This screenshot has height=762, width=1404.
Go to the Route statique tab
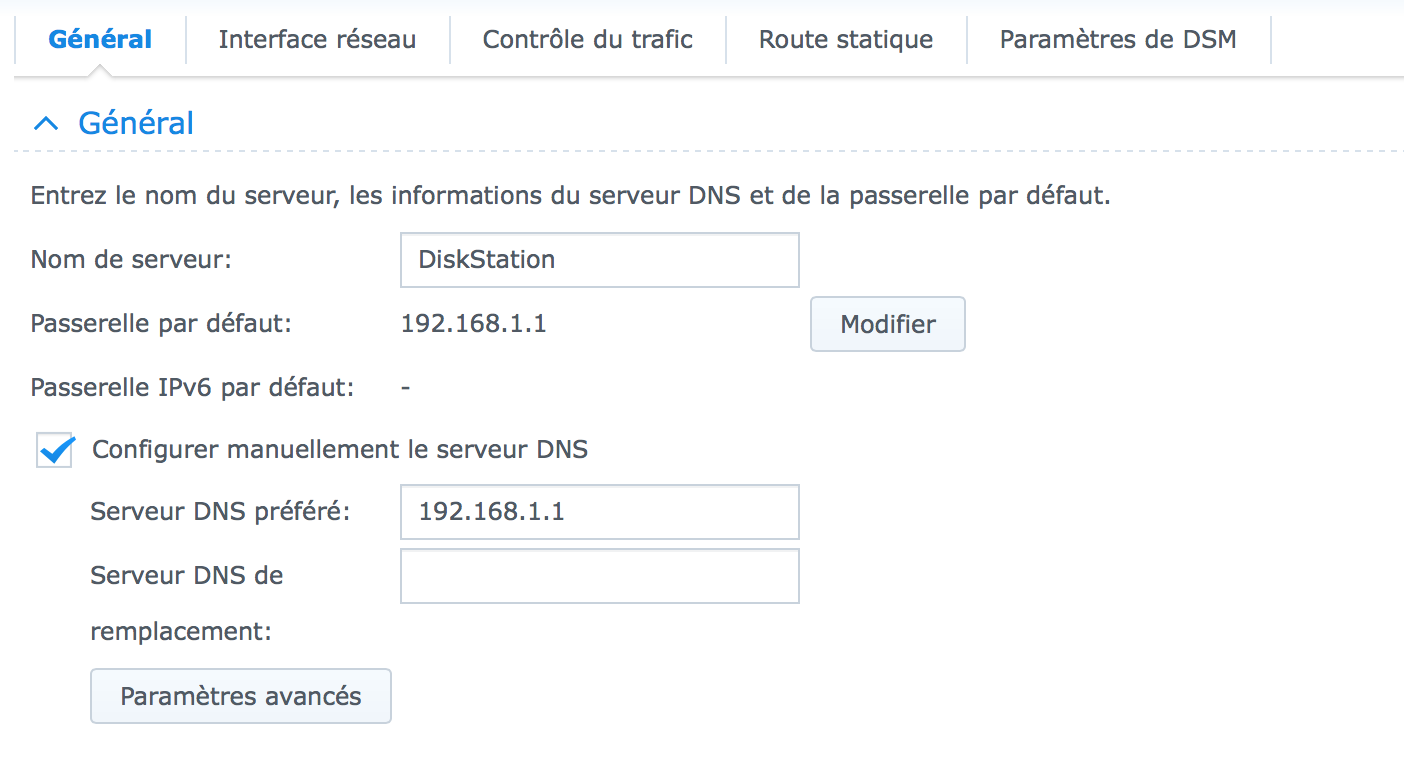tap(846, 39)
